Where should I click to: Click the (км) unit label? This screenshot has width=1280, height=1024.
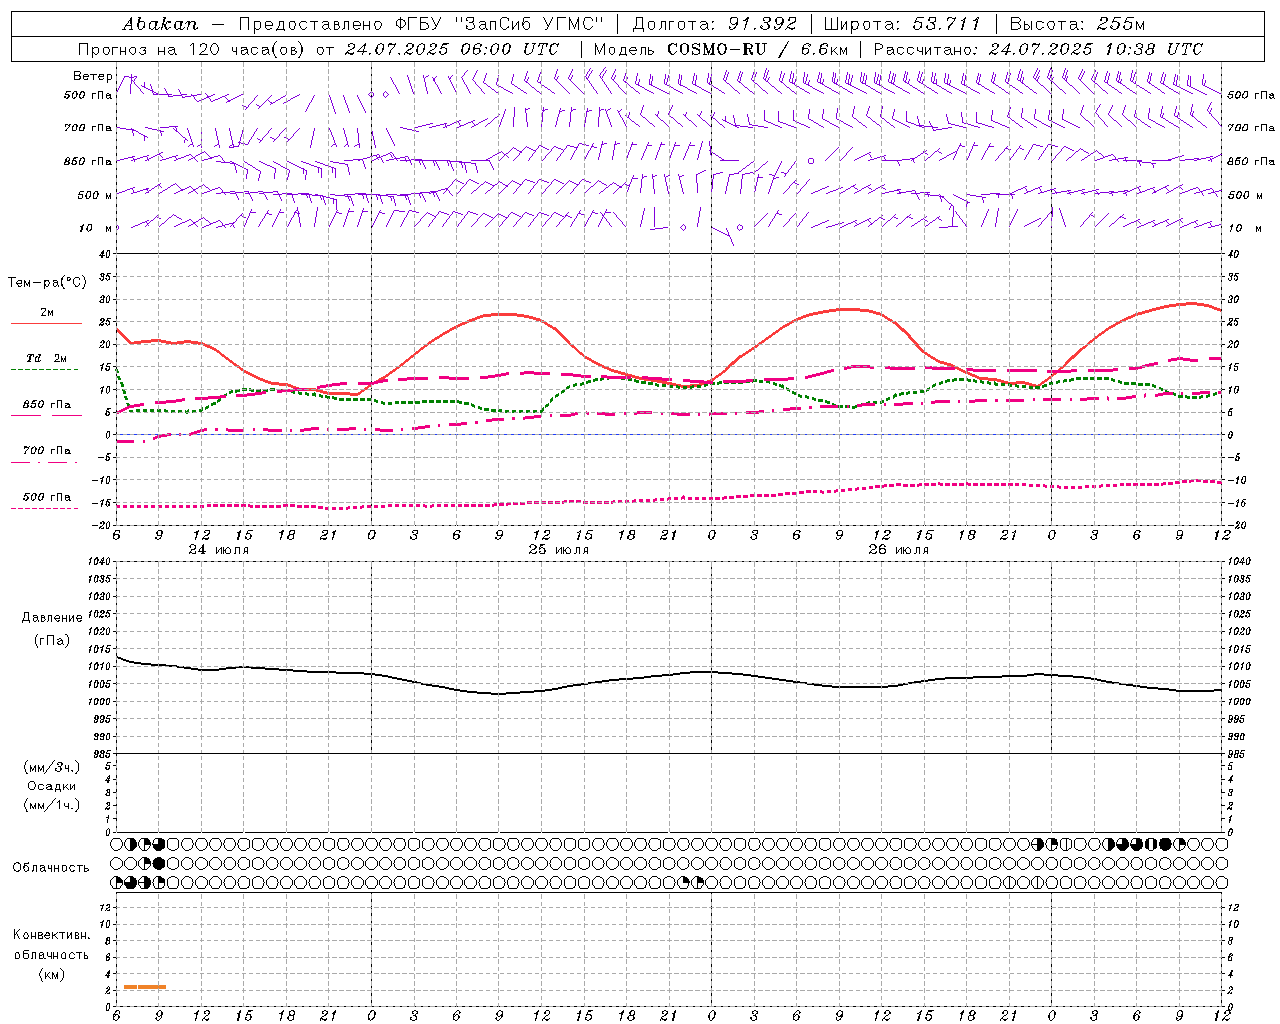52,974
